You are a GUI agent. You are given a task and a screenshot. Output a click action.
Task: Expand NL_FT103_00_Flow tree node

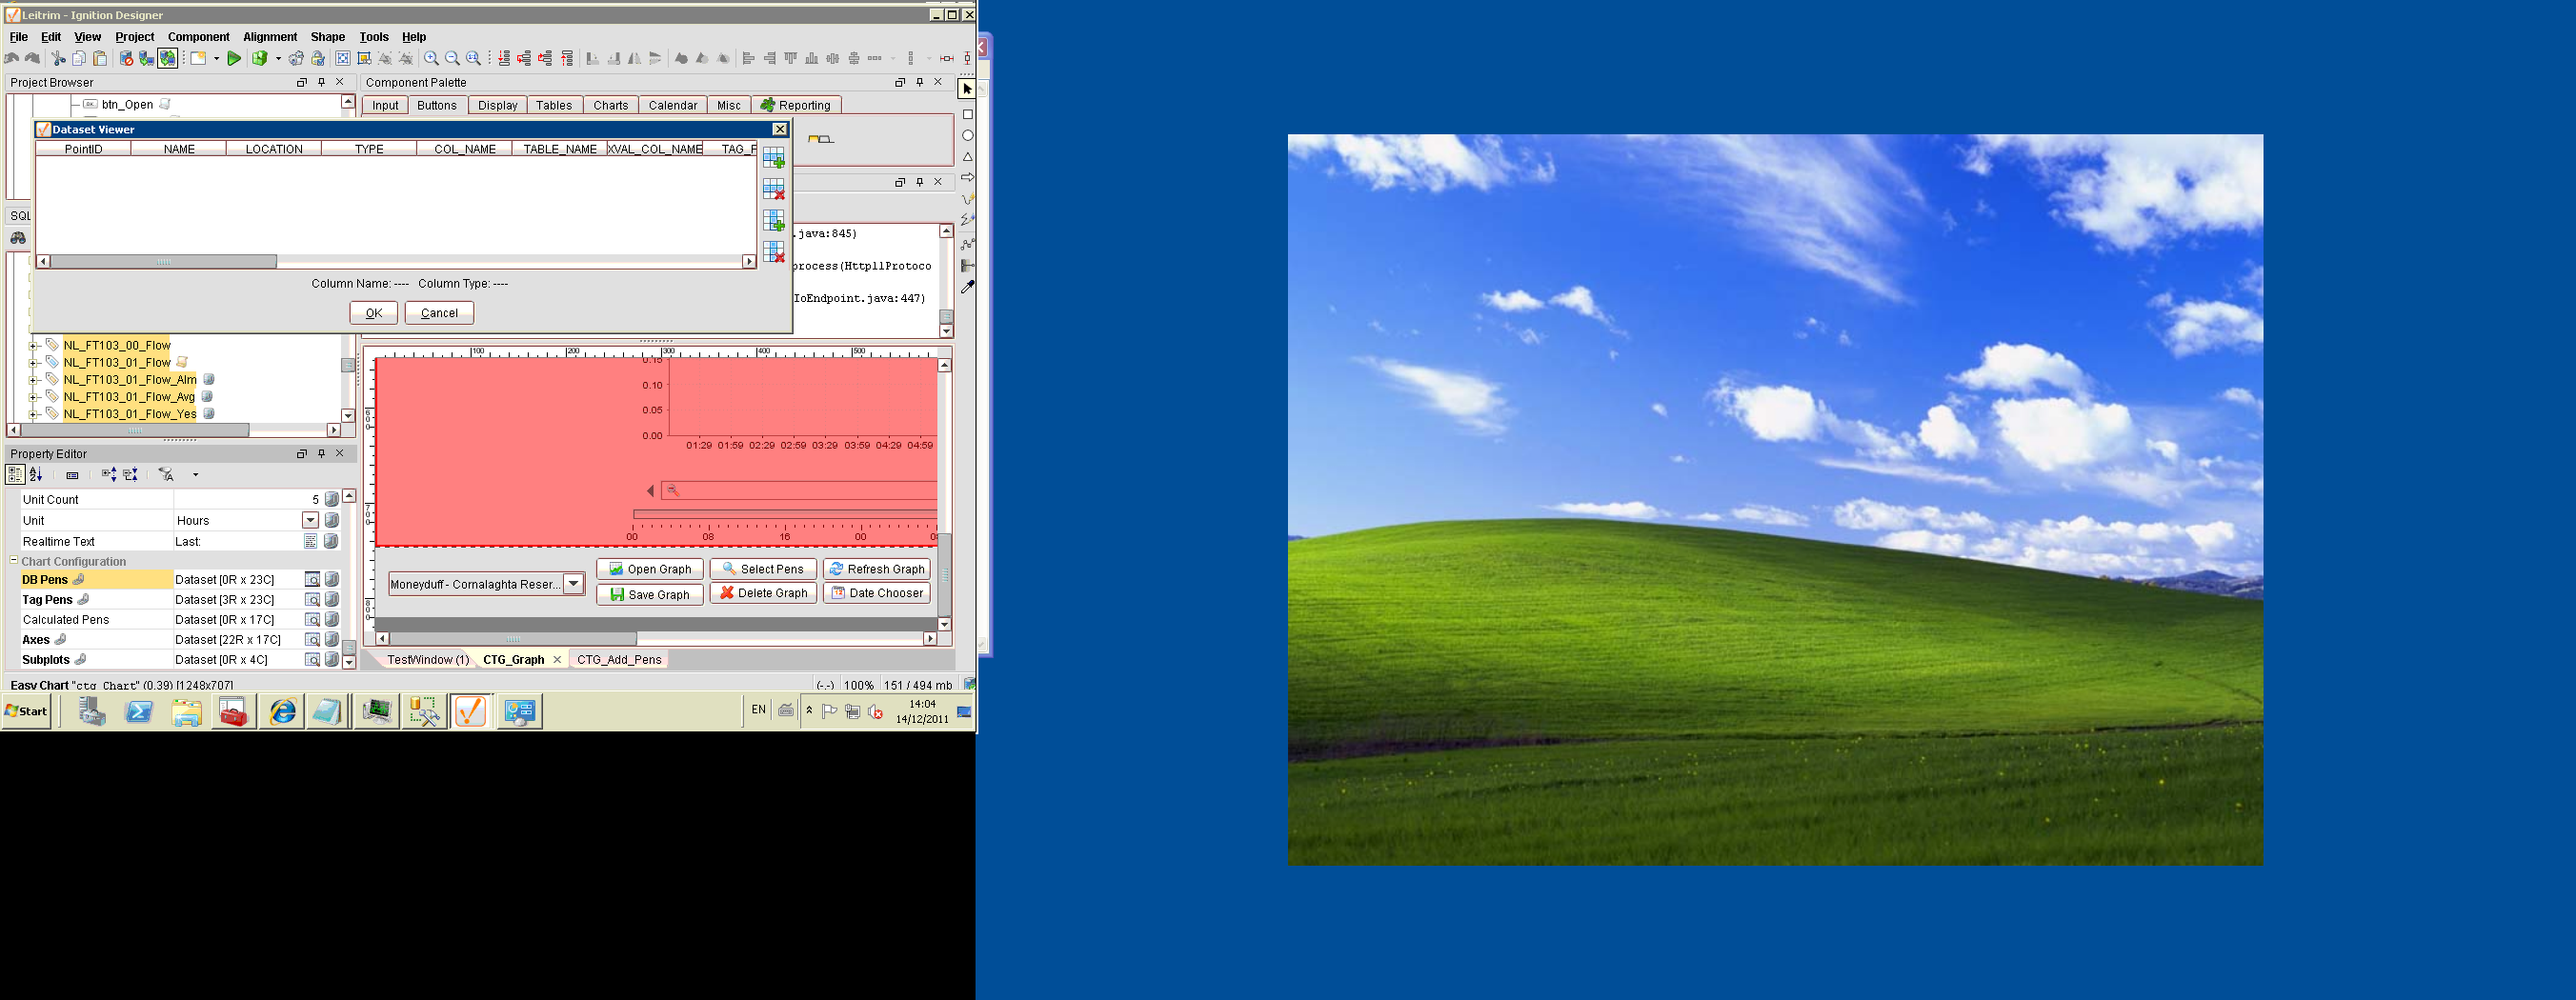tap(33, 346)
